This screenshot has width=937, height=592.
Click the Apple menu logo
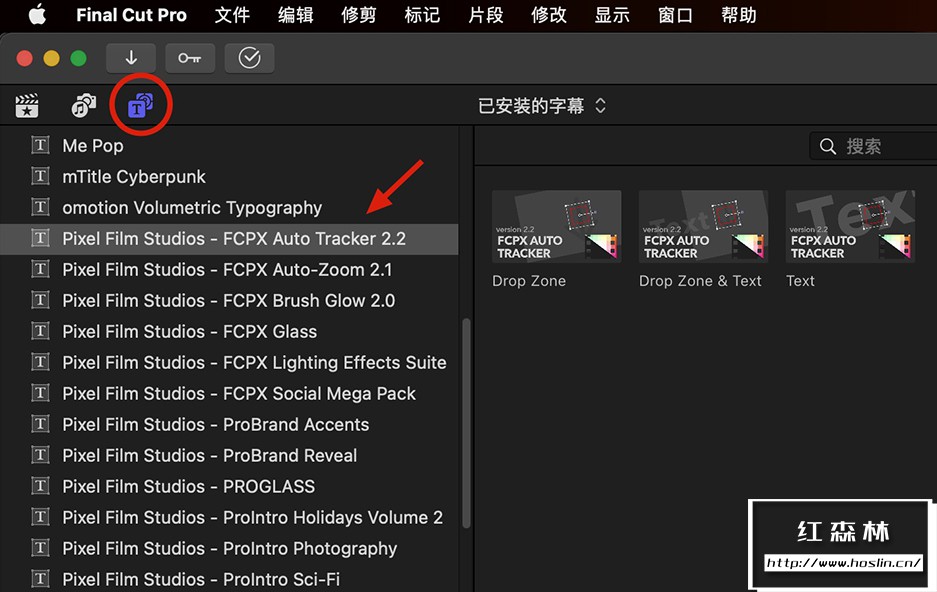37,15
